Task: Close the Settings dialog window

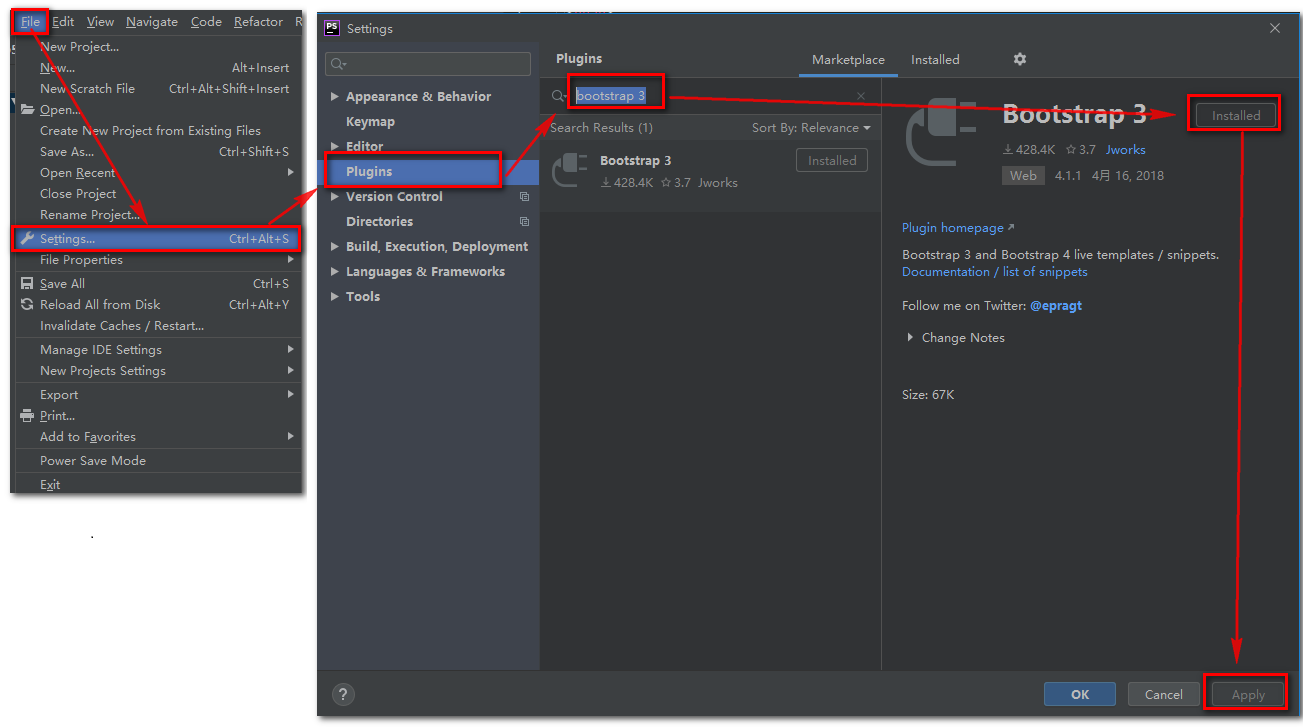Action: (x=1275, y=28)
